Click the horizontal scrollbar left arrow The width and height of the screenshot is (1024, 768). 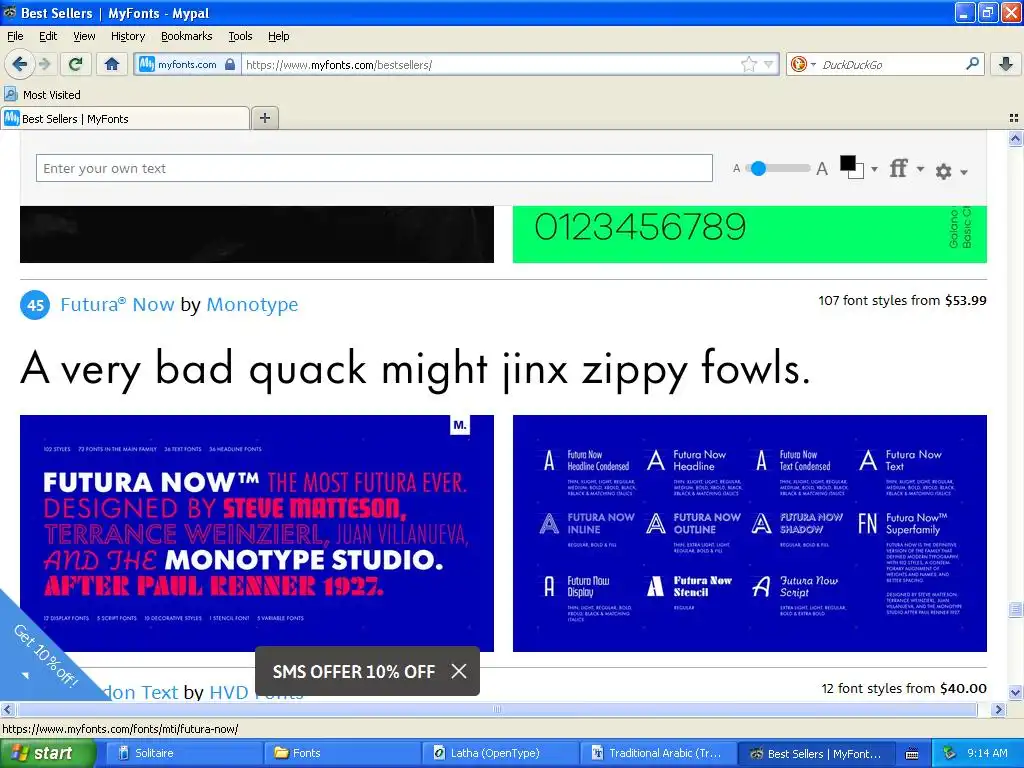7,709
